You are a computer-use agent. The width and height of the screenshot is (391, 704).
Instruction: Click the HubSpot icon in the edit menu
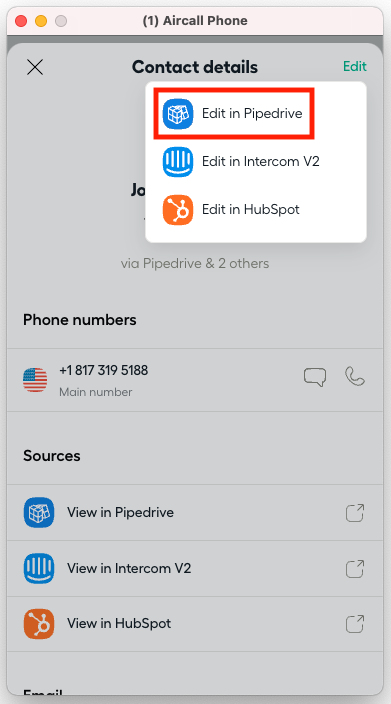tap(178, 210)
